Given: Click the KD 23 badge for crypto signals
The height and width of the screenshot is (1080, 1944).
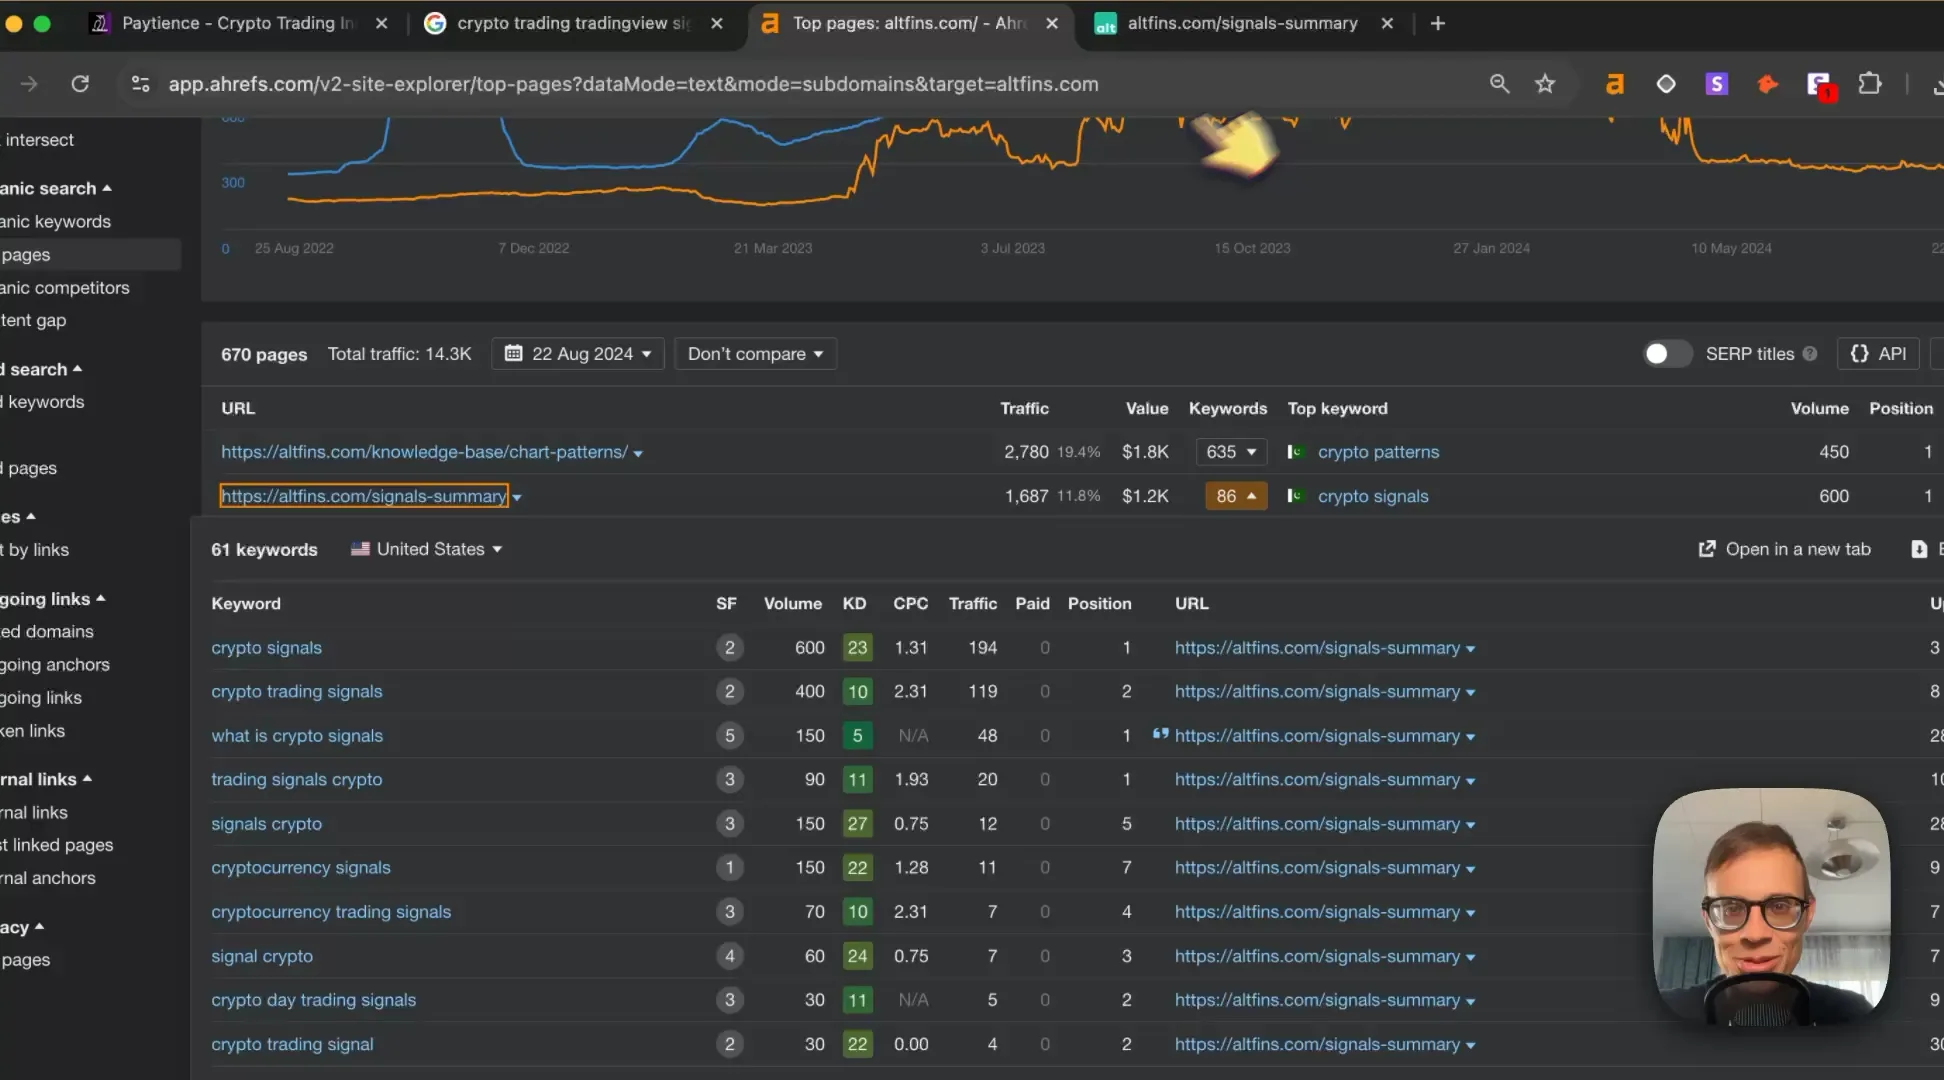Looking at the screenshot, I should tap(857, 648).
